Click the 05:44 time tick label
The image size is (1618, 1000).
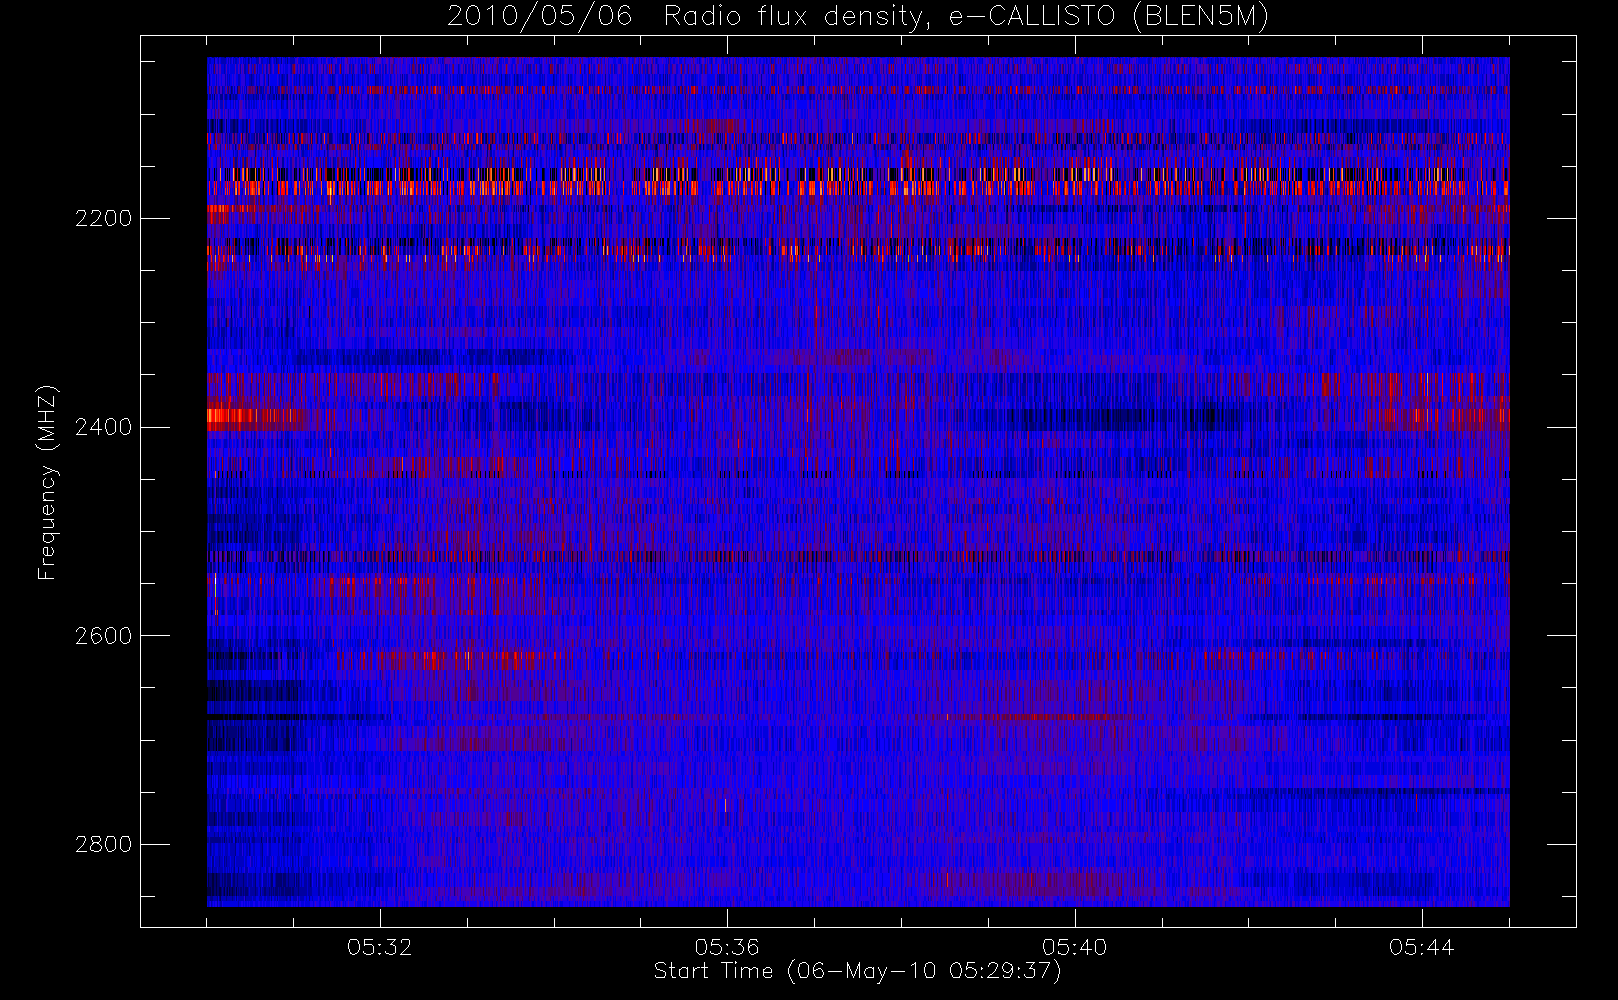1422,947
